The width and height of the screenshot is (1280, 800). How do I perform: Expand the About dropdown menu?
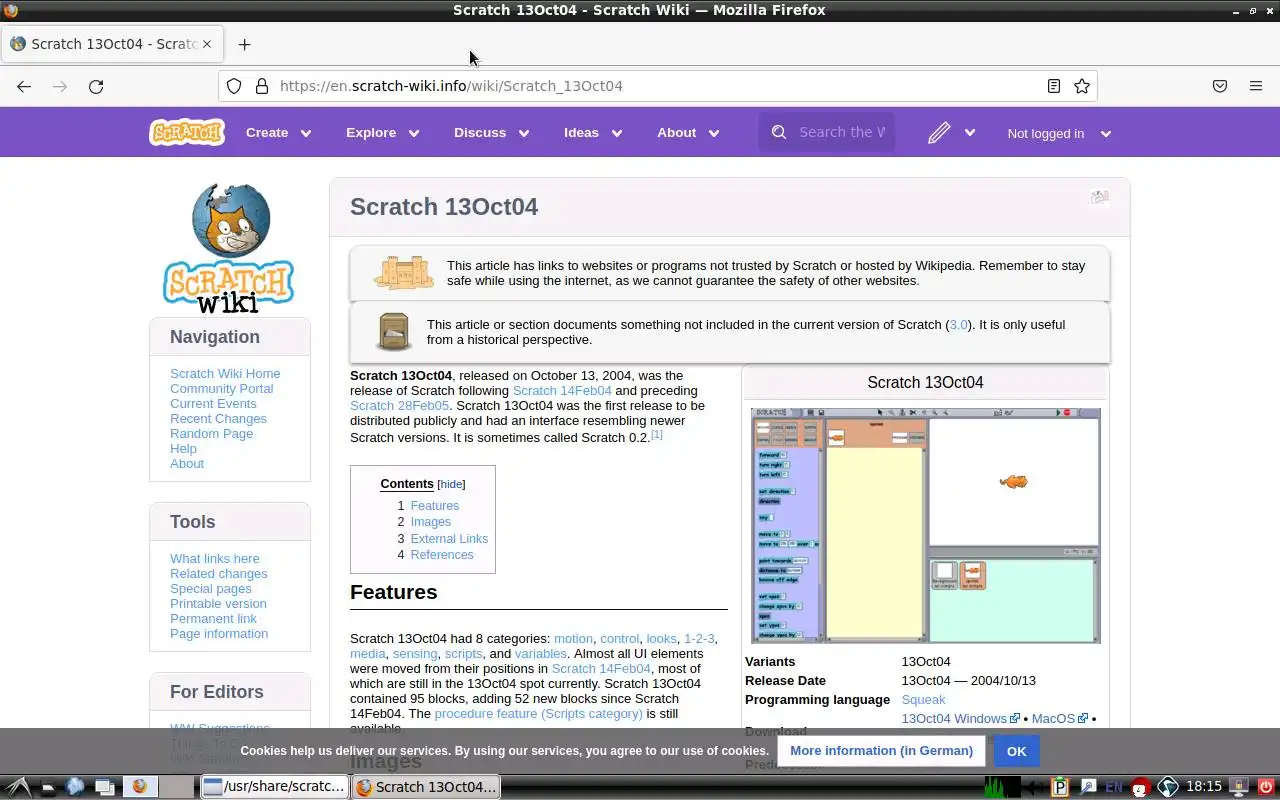tap(688, 132)
